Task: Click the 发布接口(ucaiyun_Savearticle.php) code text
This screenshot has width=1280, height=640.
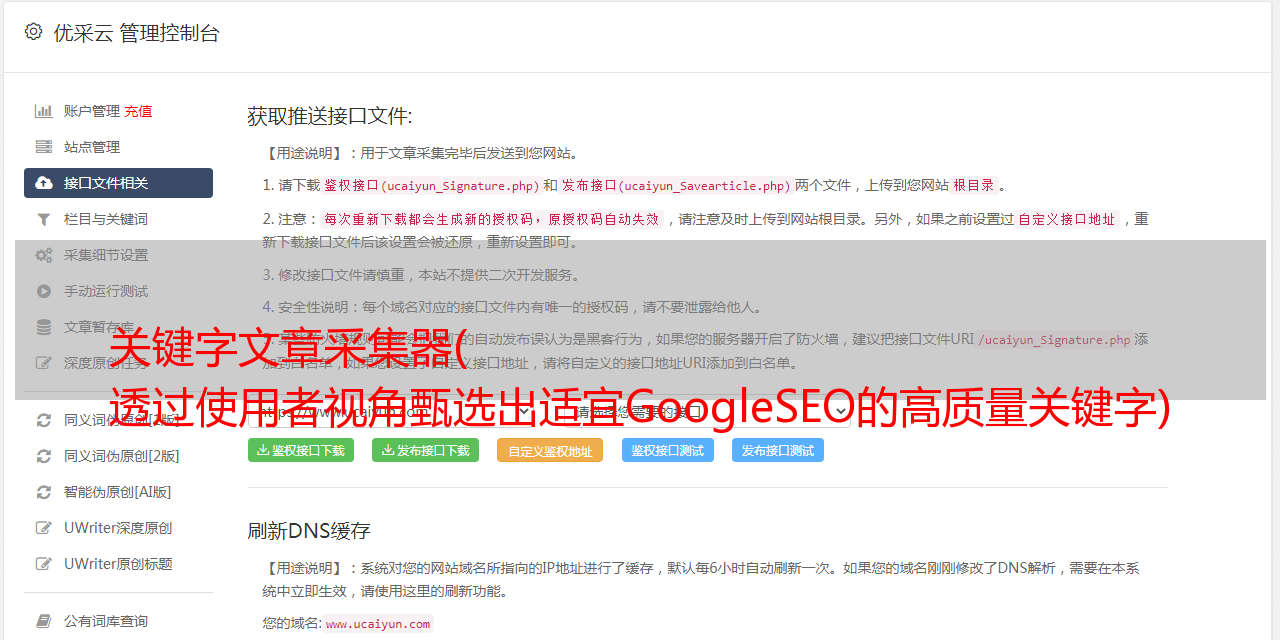Action: [x=676, y=185]
